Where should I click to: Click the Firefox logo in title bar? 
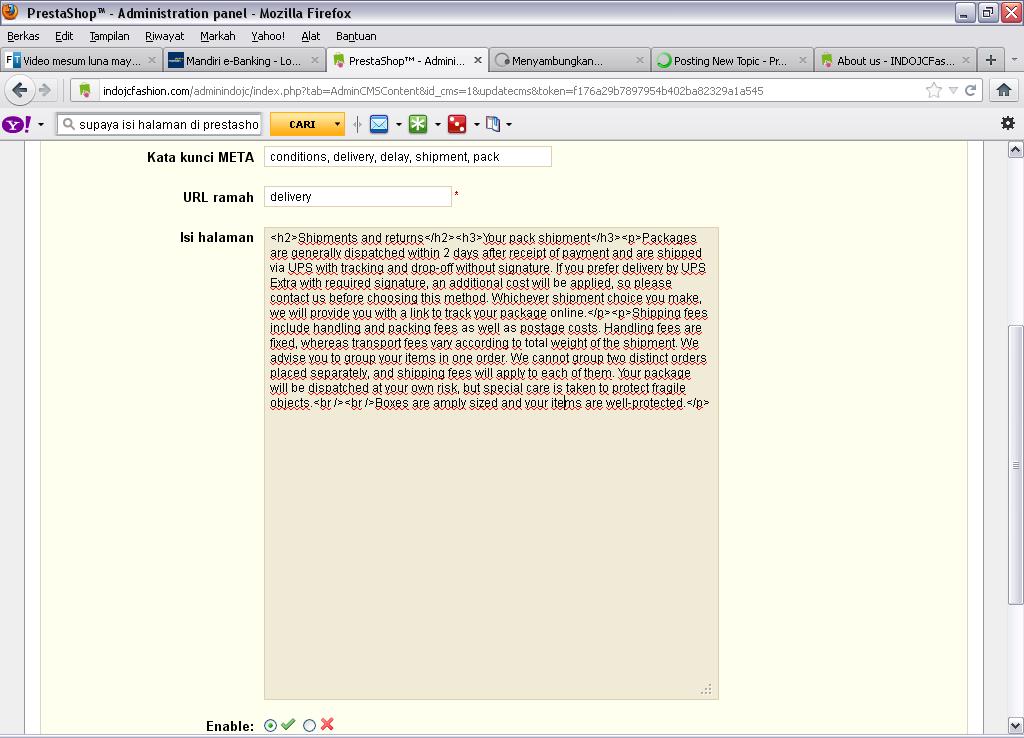pyautogui.click(x=10, y=12)
